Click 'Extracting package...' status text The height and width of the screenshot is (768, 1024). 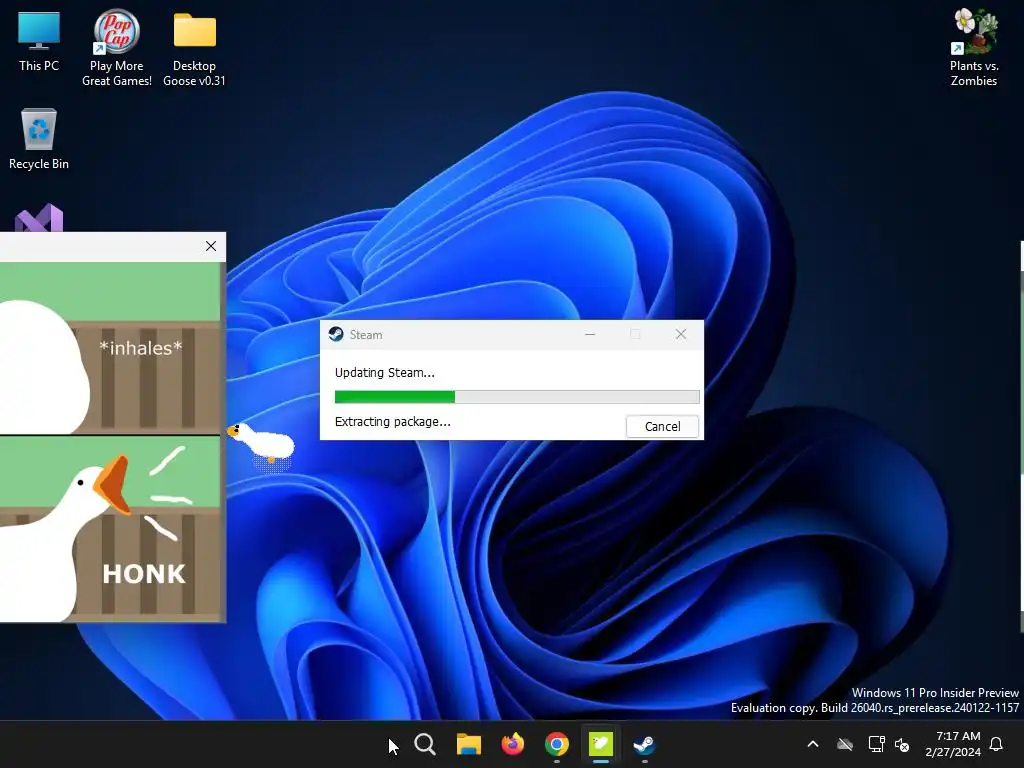point(392,421)
